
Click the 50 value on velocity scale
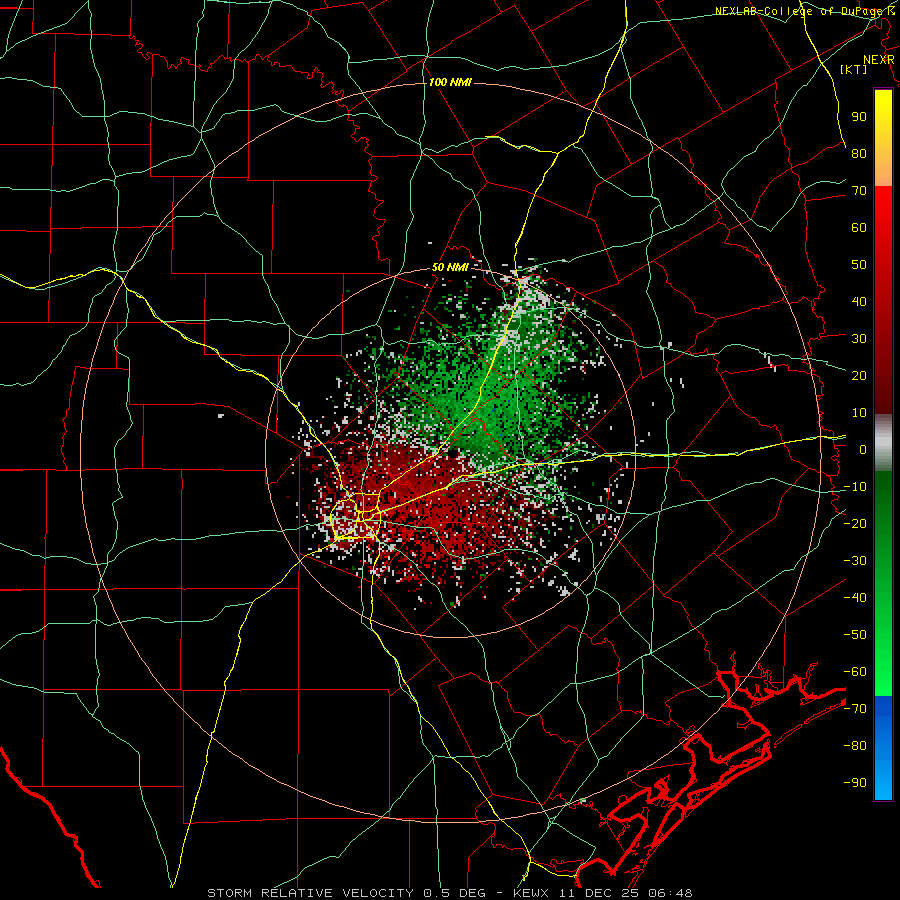(x=859, y=265)
